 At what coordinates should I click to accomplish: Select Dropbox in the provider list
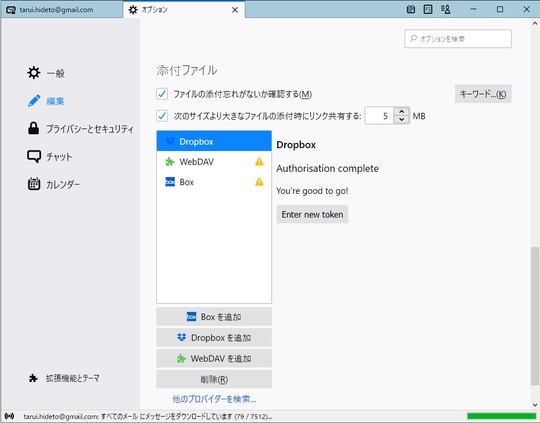pyautogui.click(x=214, y=141)
